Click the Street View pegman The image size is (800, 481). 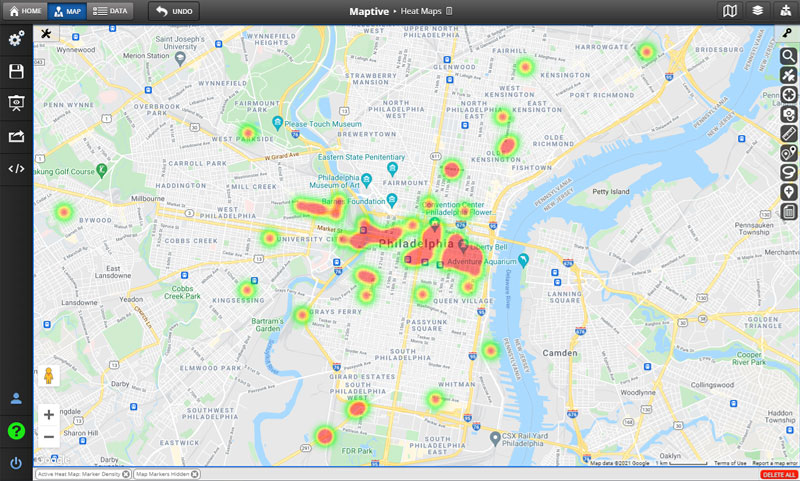click(48, 376)
